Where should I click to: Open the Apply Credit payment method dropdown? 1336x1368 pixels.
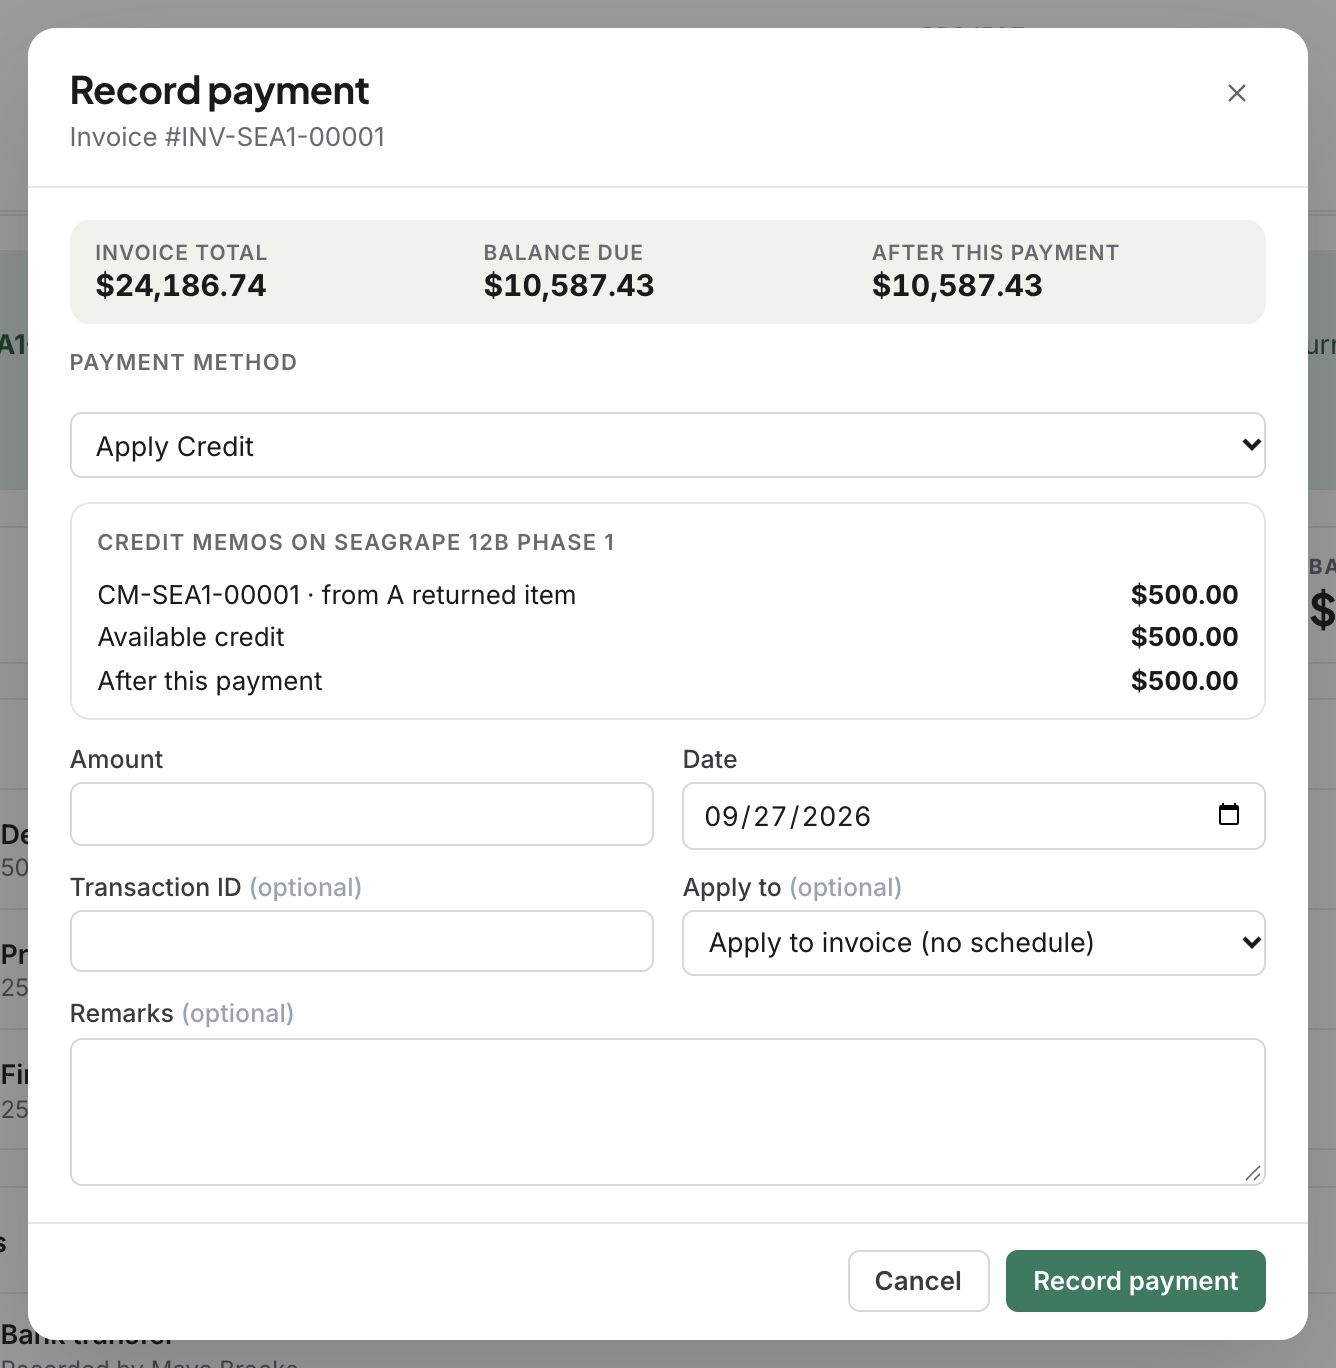coord(667,445)
